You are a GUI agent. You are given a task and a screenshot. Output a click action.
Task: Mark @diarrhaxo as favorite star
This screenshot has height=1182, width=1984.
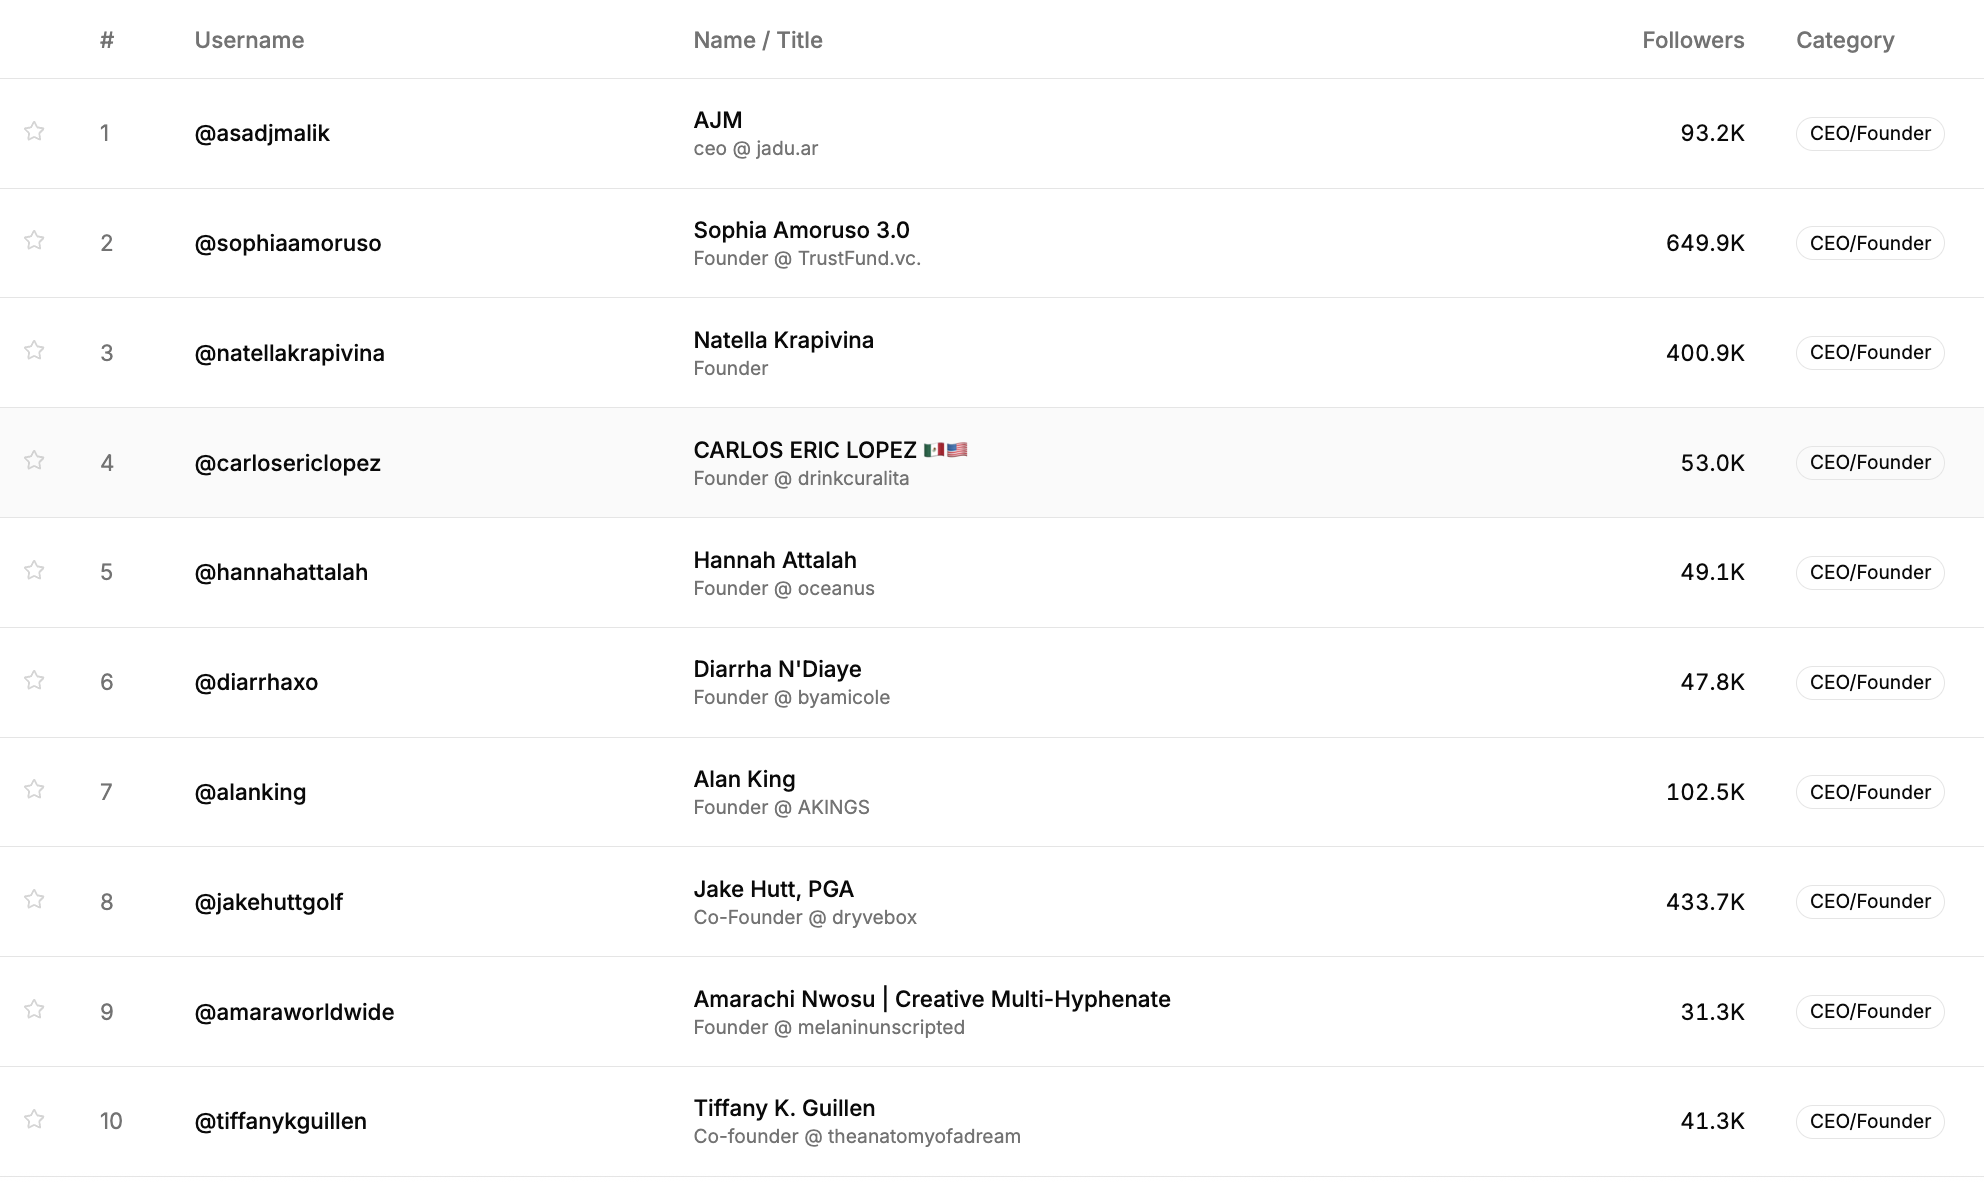pos(34,680)
